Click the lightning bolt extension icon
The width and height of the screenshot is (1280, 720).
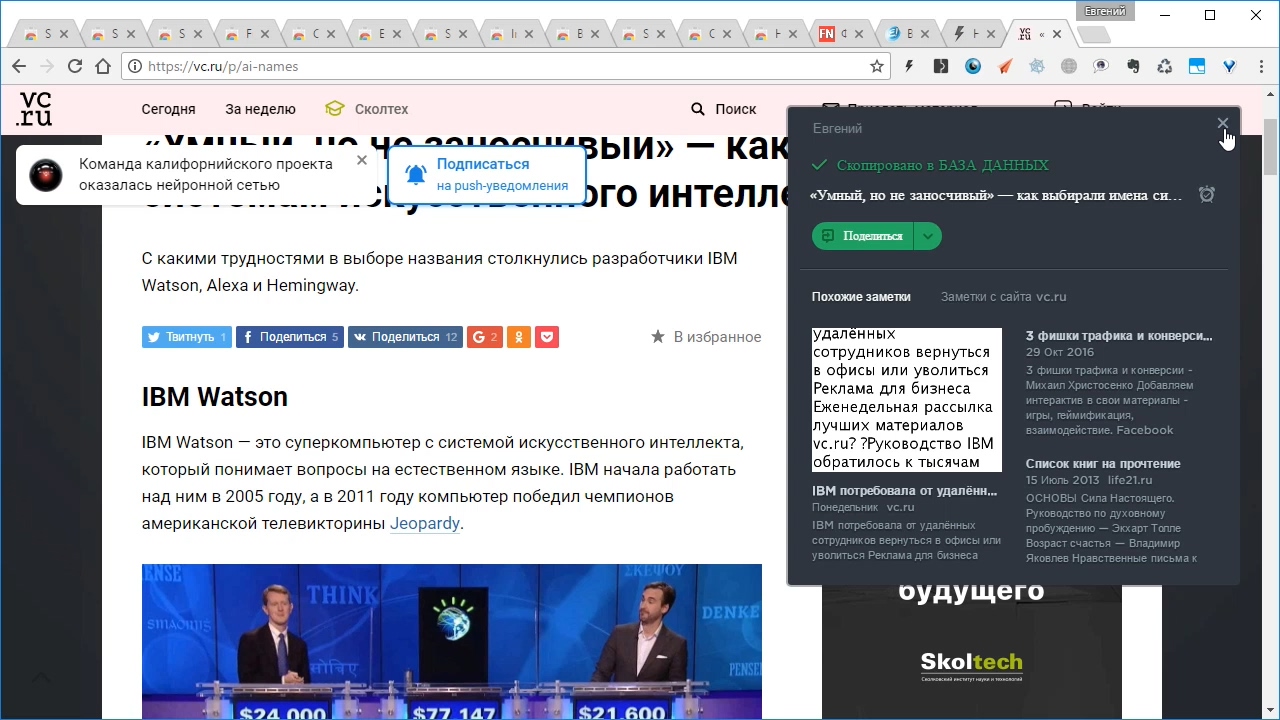point(909,66)
